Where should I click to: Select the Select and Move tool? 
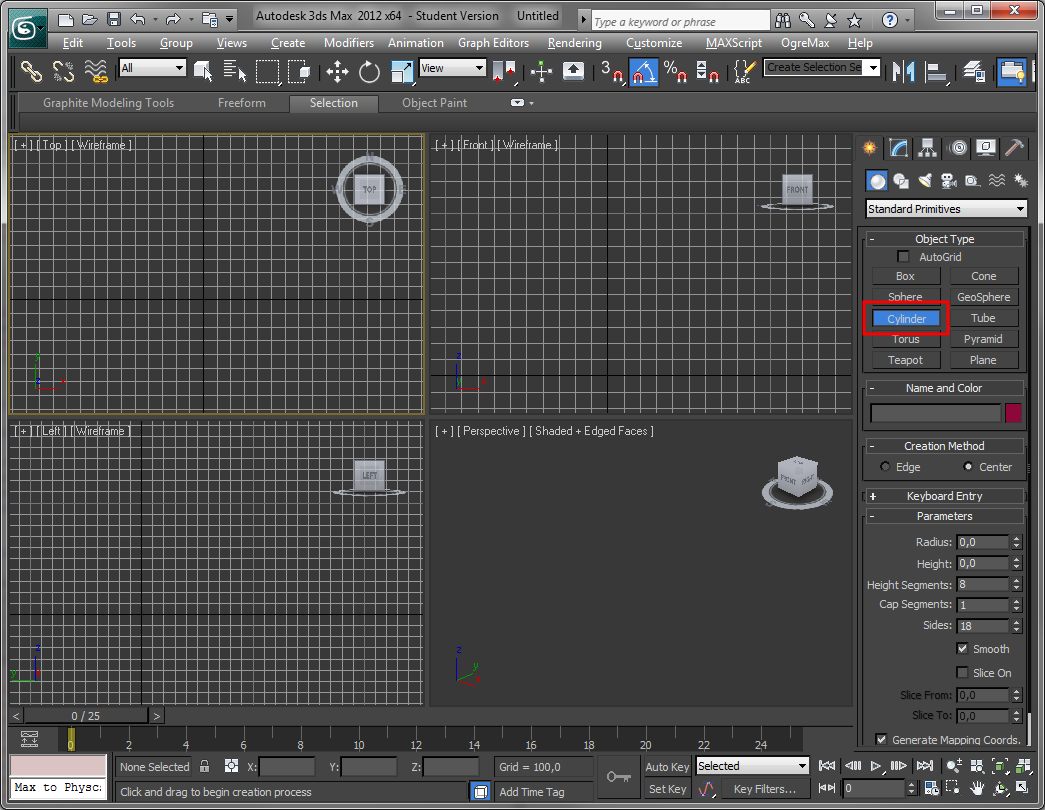point(337,72)
